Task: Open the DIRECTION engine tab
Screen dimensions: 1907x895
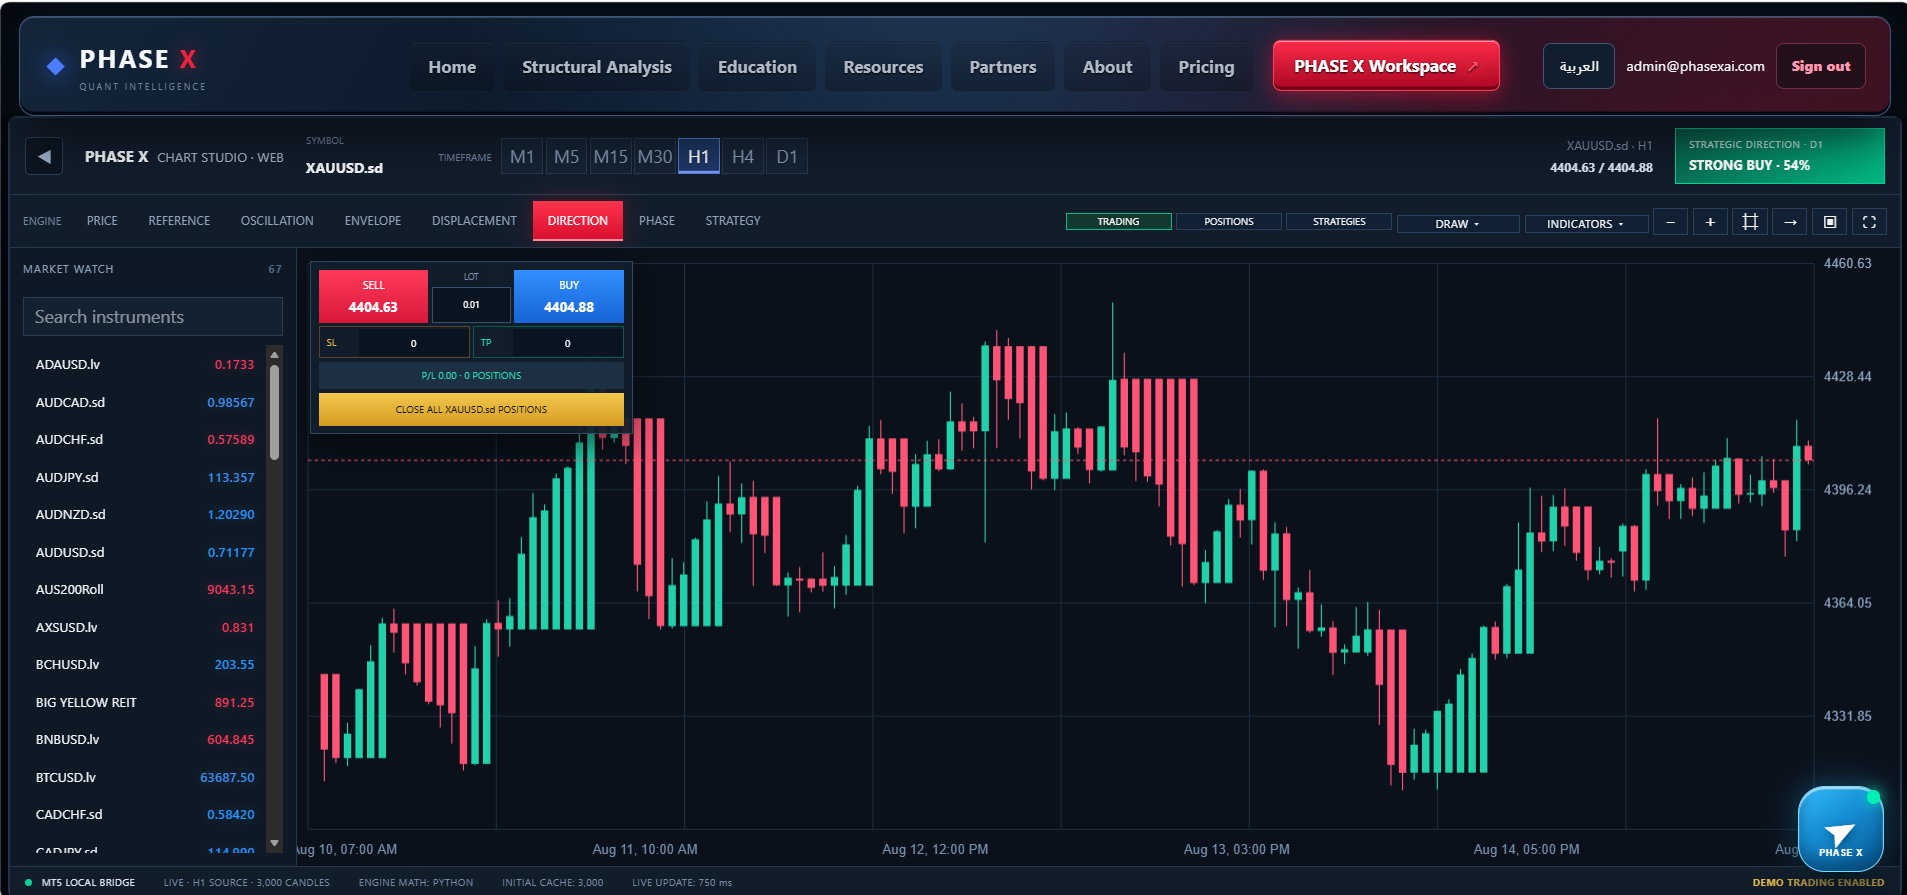Action: point(578,221)
